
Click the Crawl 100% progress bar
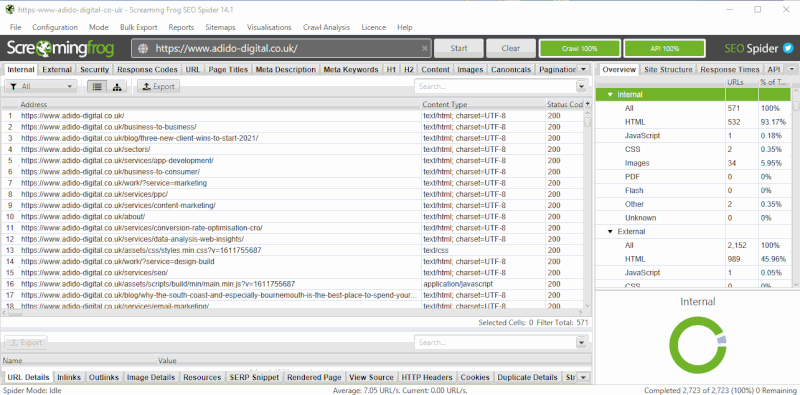580,48
